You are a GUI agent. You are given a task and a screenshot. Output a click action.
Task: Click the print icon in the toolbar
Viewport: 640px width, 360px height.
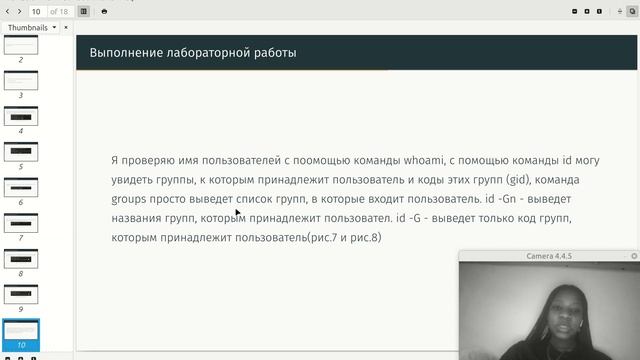coord(104,11)
